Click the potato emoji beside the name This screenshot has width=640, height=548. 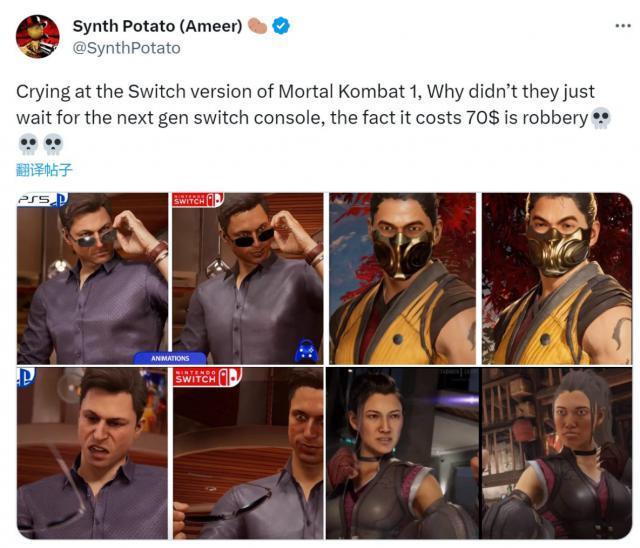257,26
